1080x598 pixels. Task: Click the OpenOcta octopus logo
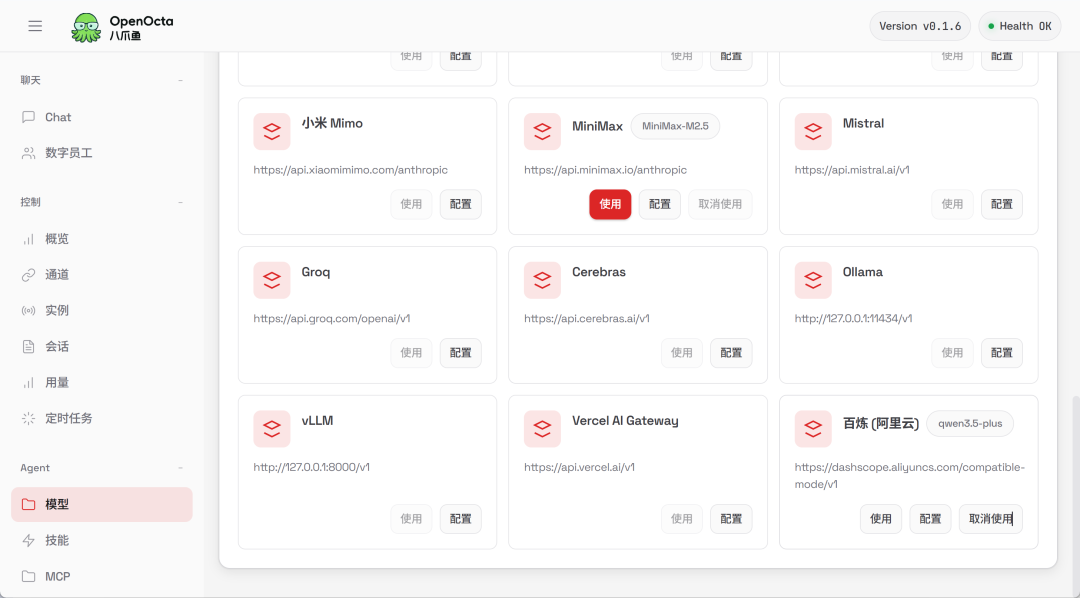pyautogui.click(x=86, y=28)
